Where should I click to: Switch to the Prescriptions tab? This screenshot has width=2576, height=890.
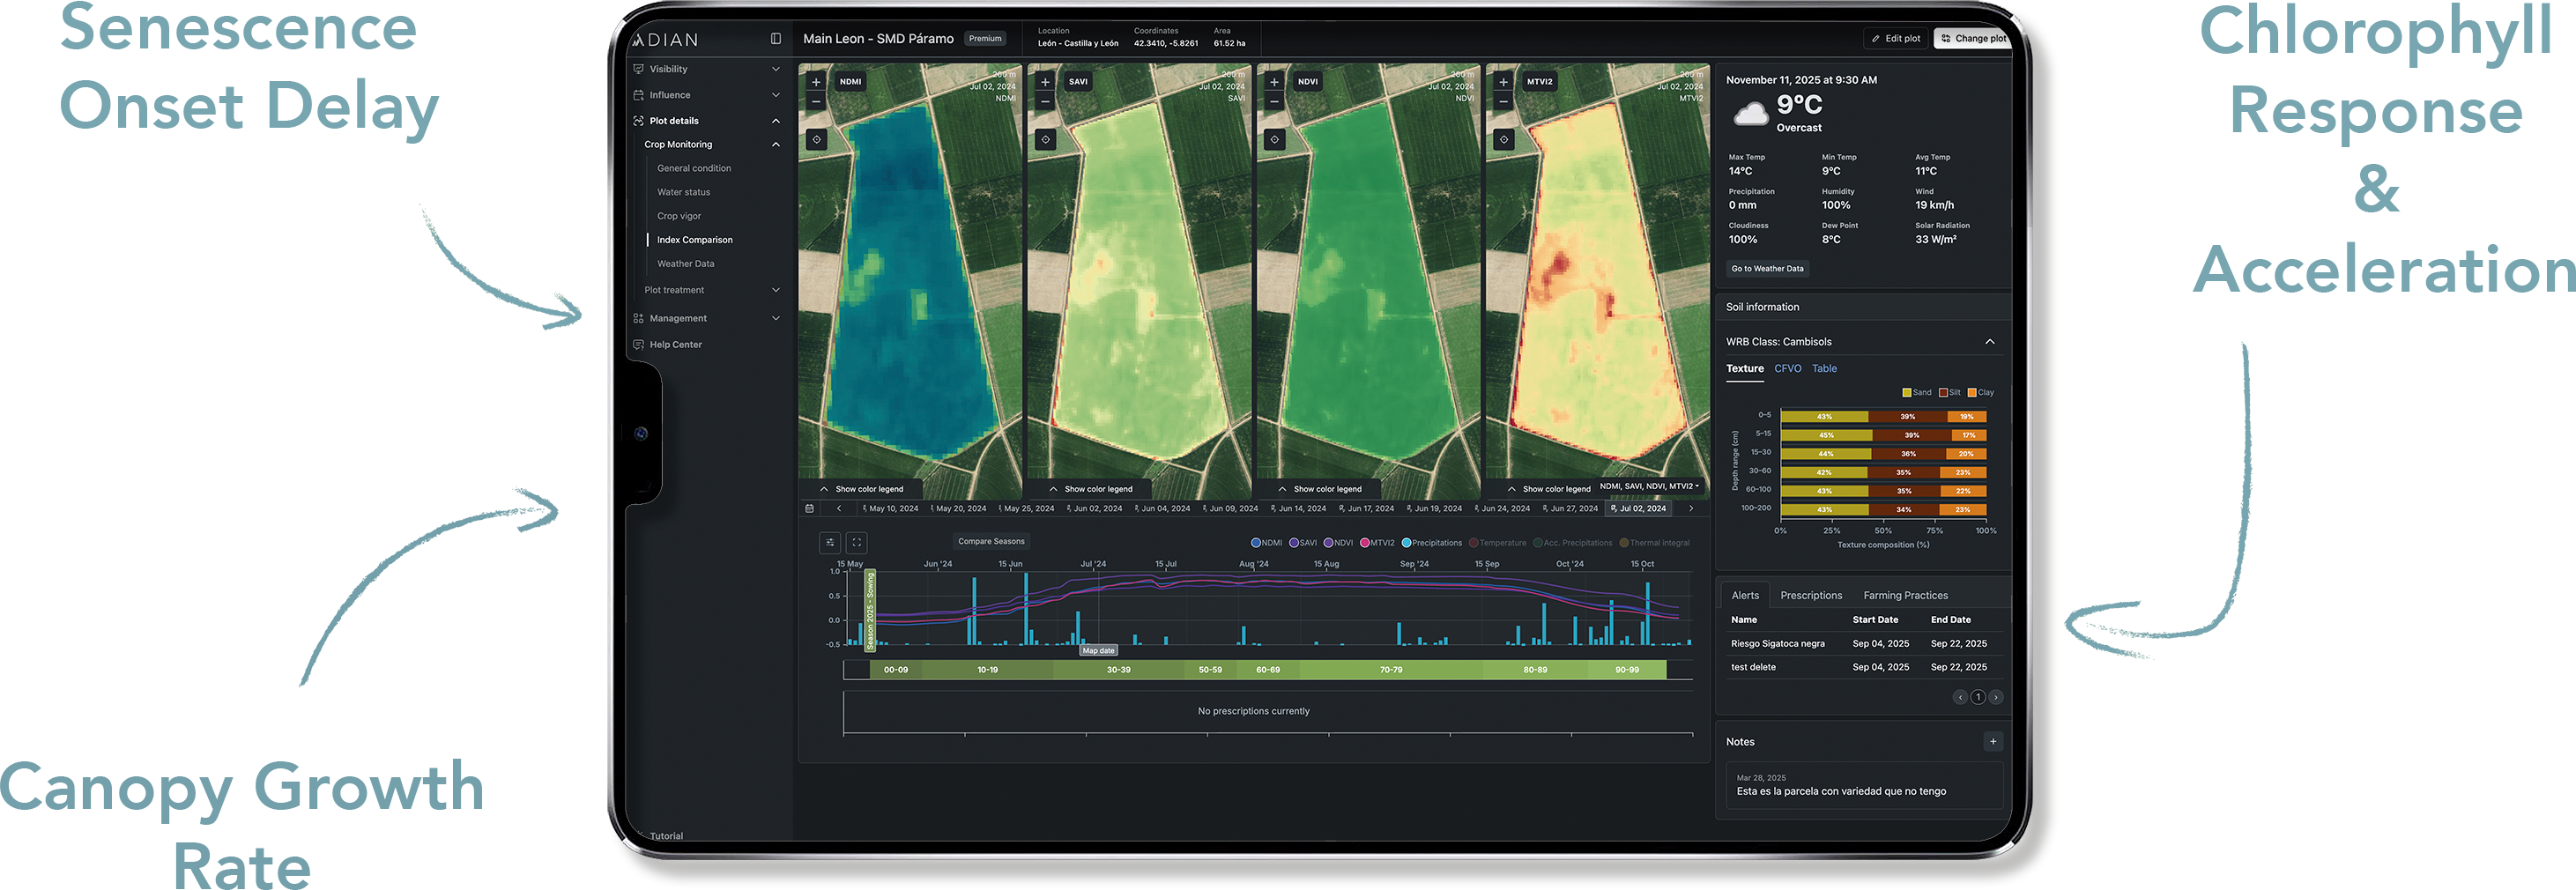1810,596
